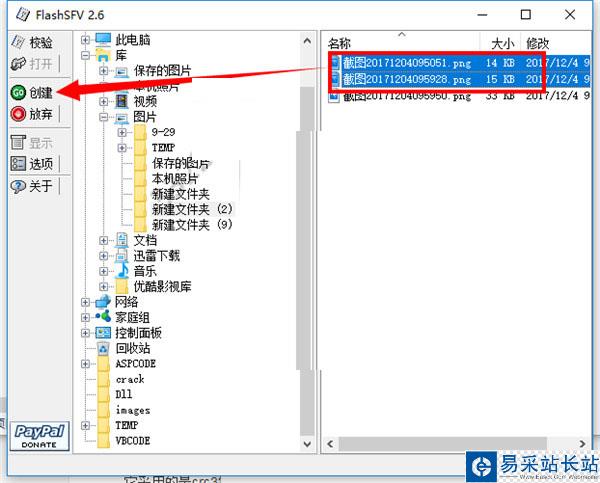Maximize the FlashSFV 2.6 window

coord(526,15)
